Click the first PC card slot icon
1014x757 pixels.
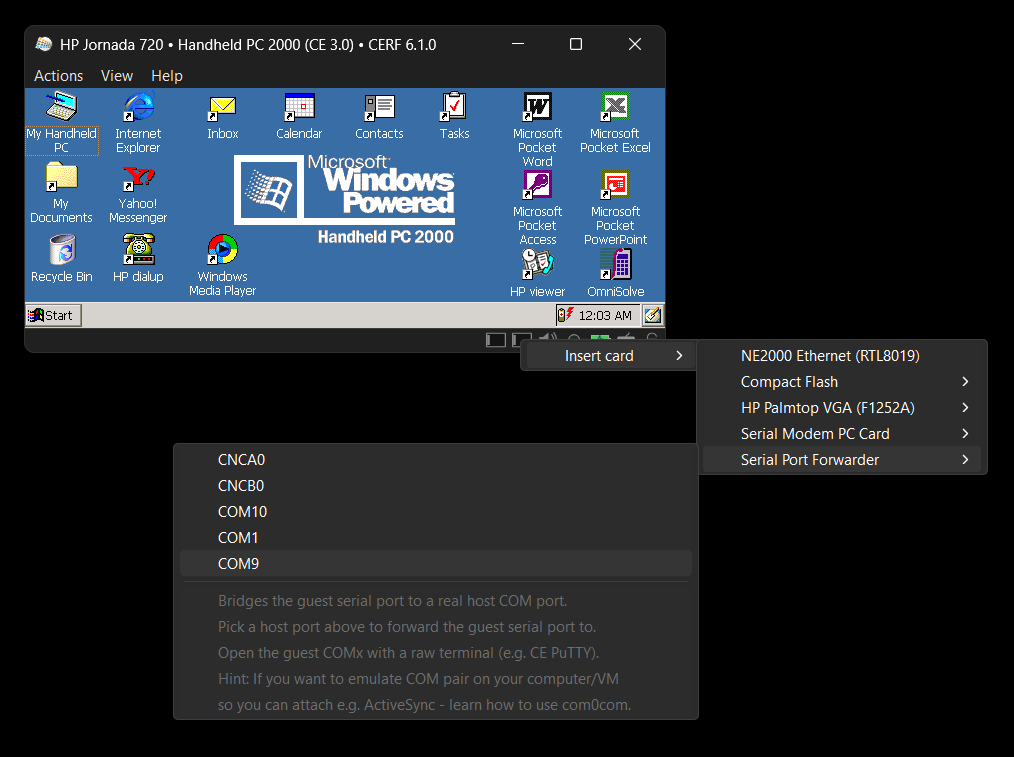click(x=495, y=340)
